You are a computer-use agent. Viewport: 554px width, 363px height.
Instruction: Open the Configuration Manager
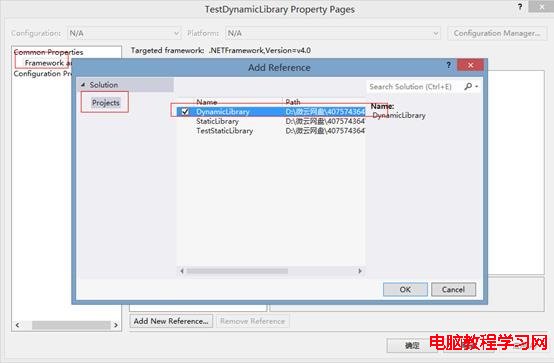click(x=497, y=33)
